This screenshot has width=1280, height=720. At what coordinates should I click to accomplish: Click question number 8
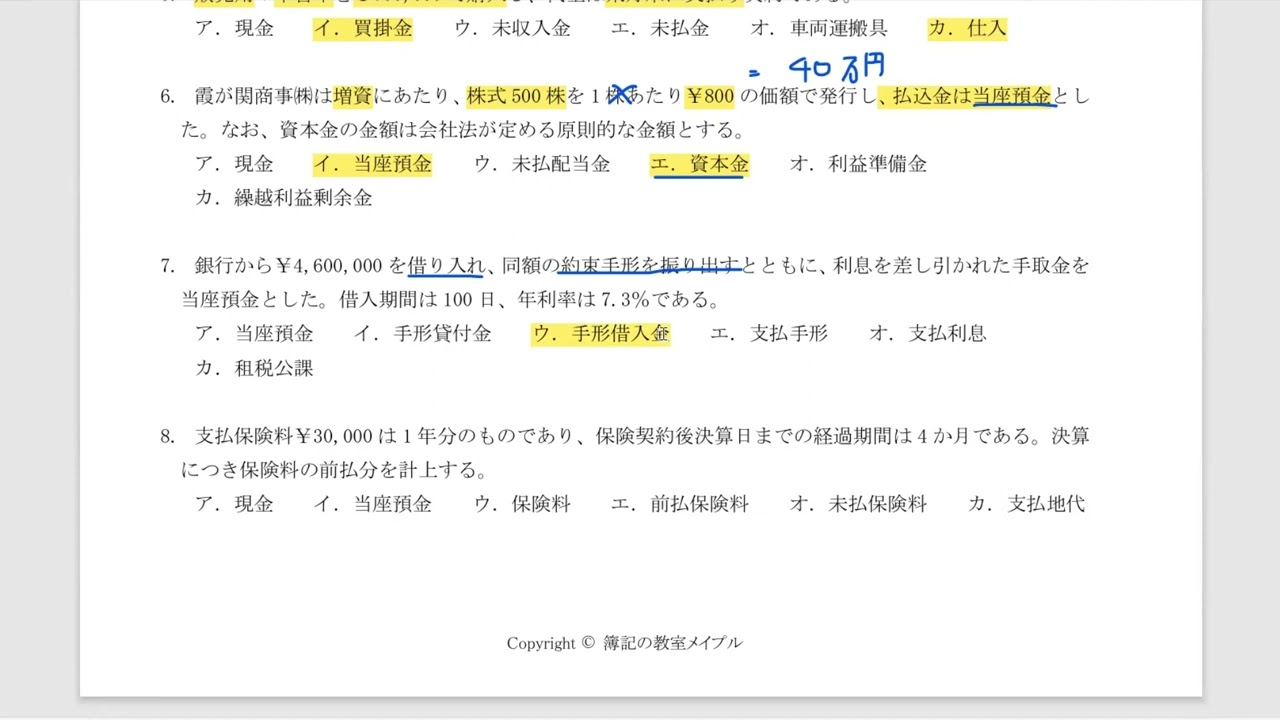168,436
